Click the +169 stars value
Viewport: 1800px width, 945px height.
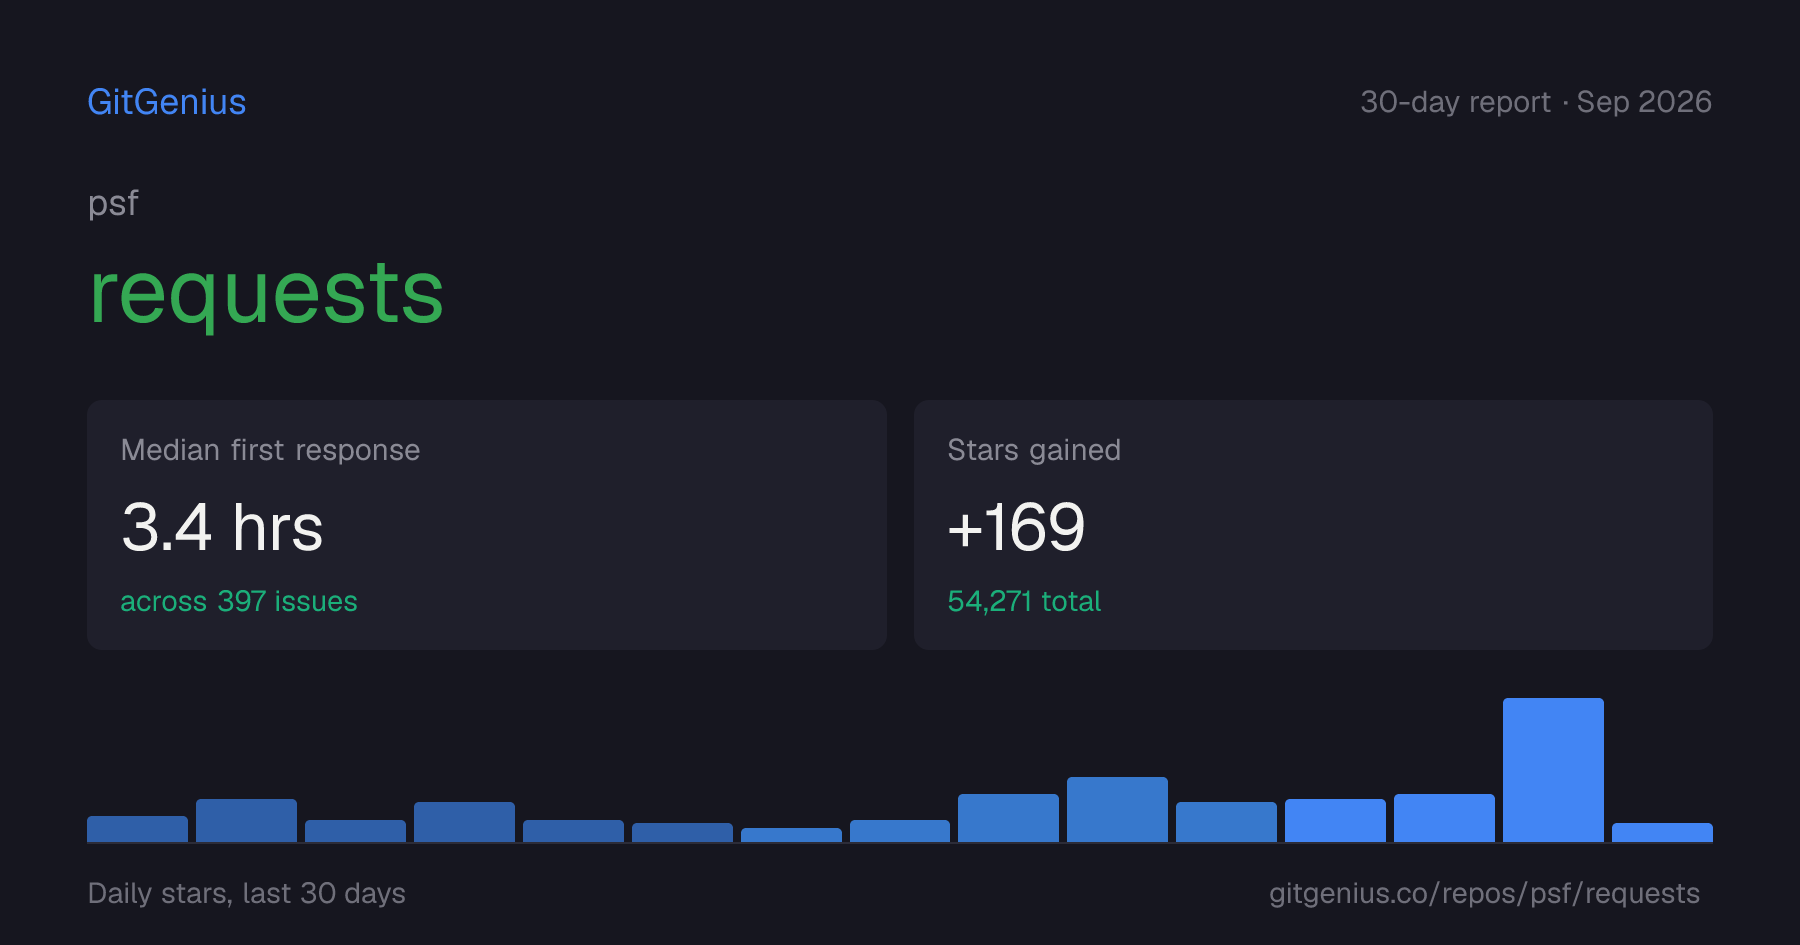1016,527
